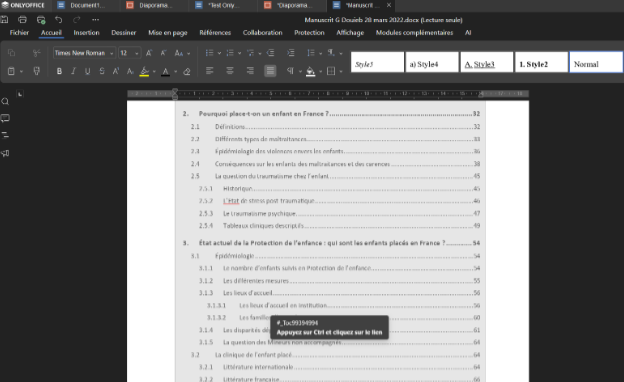Click the Borders icon
Image resolution: width=624 pixels, height=382 pixels.
click(331, 71)
